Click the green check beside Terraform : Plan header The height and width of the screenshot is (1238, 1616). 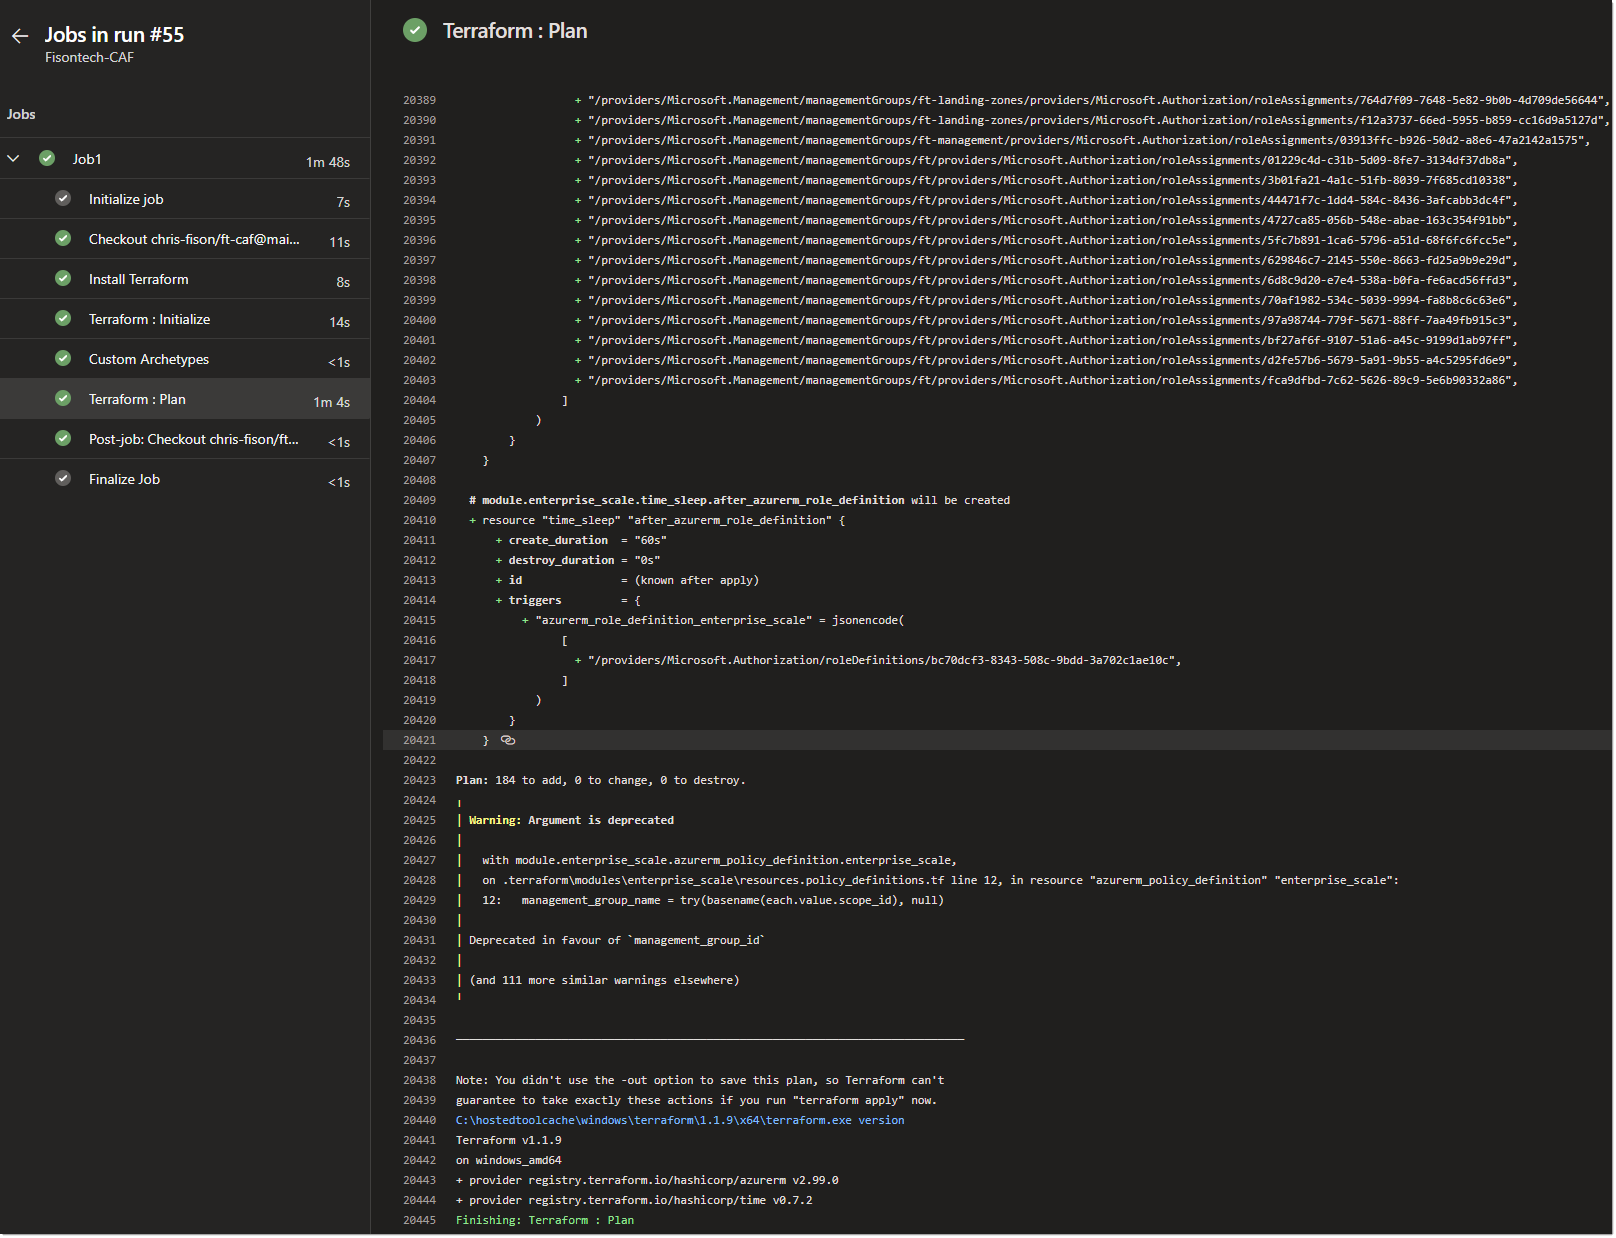[415, 31]
